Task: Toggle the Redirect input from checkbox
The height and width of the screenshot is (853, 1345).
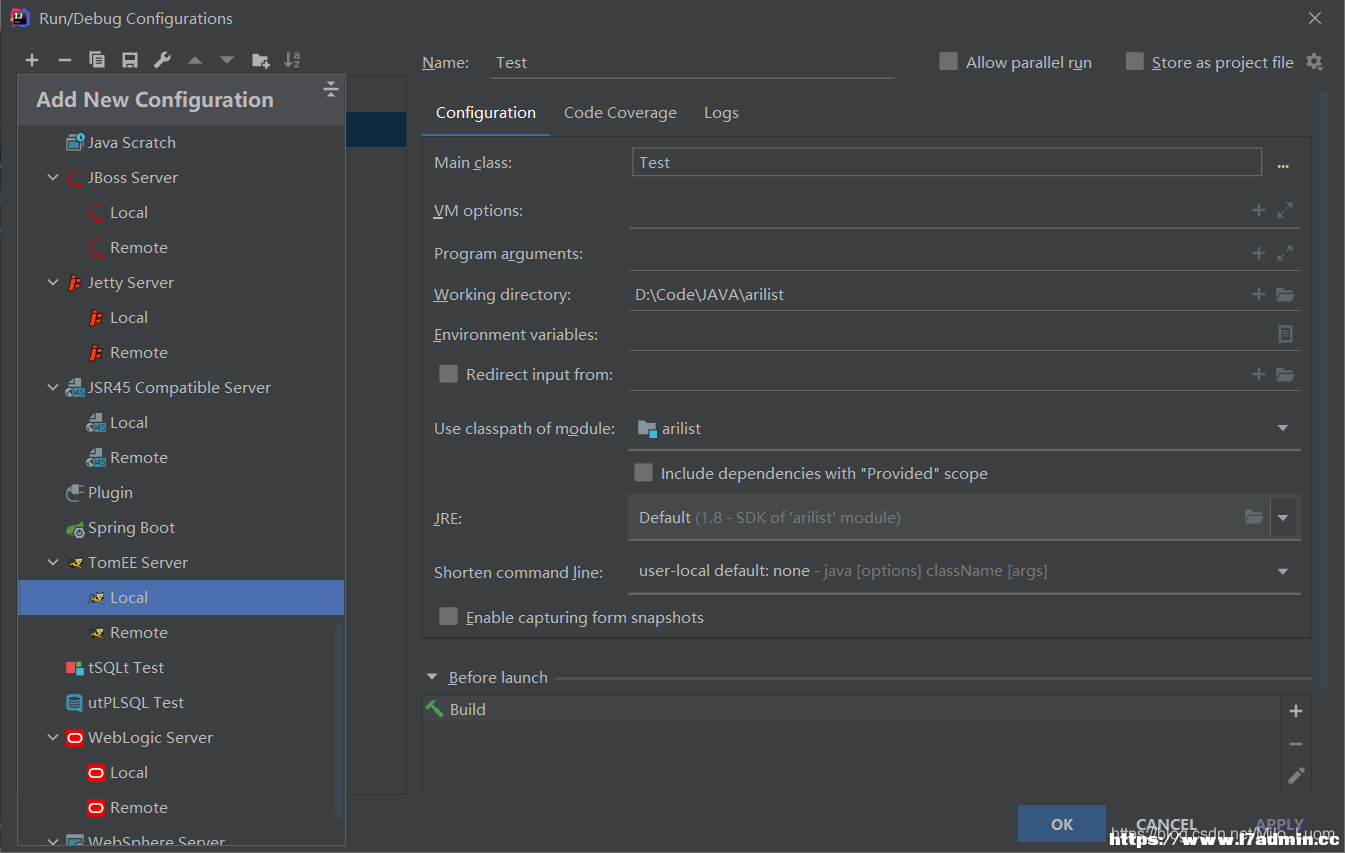Action: (x=448, y=374)
